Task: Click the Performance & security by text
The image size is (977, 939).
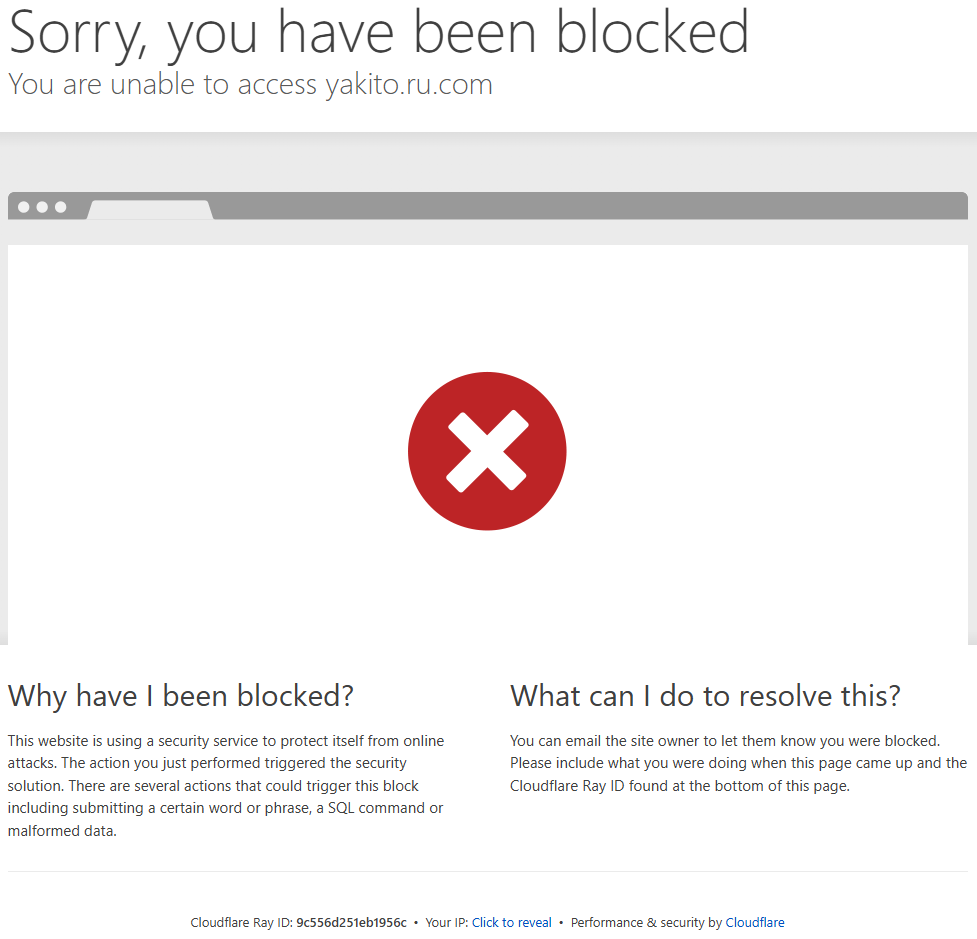Action: point(646,922)
